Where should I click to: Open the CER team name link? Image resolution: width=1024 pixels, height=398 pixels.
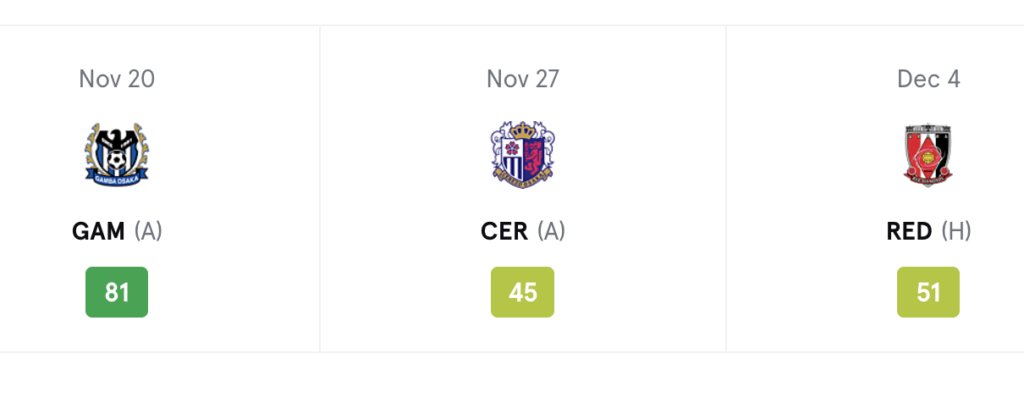(x=504, y=231)
